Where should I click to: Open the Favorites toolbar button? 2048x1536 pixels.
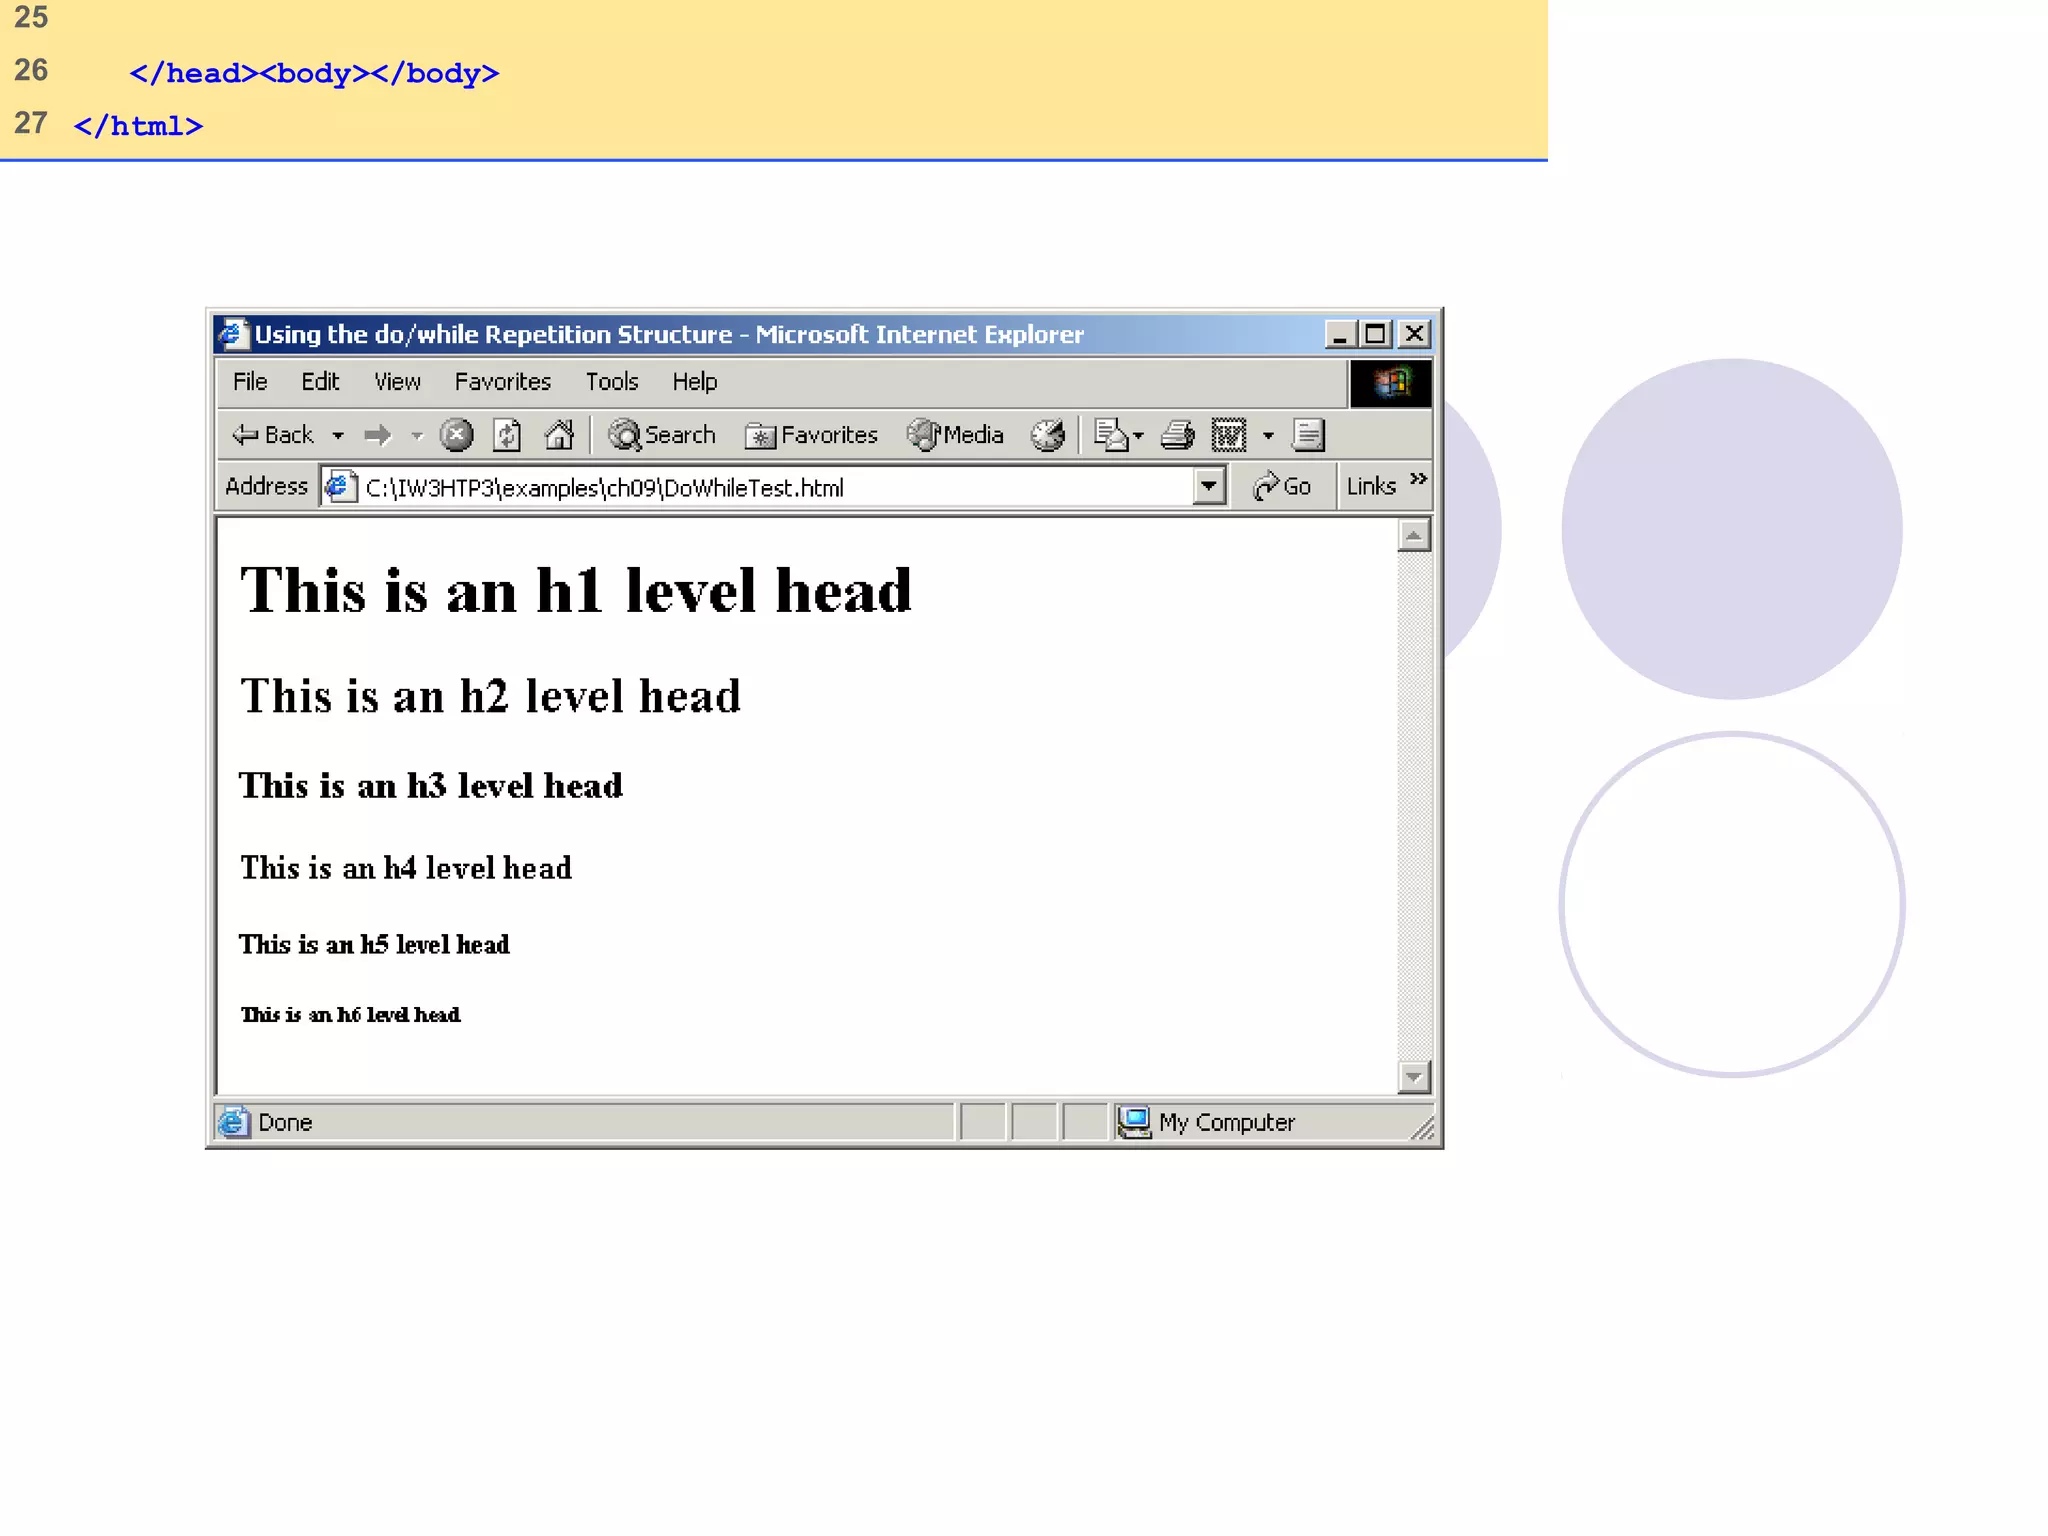[x=812, y=435]
